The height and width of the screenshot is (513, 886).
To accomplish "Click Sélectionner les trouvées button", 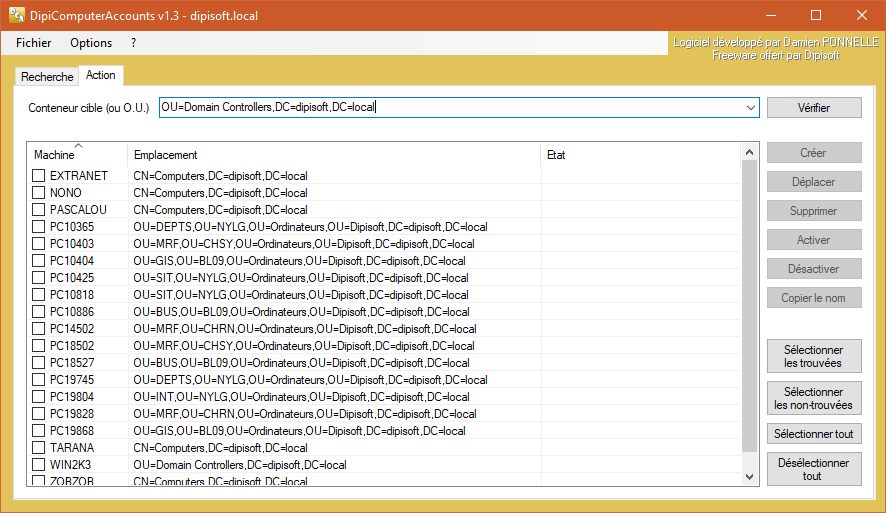I will [813, 356].
